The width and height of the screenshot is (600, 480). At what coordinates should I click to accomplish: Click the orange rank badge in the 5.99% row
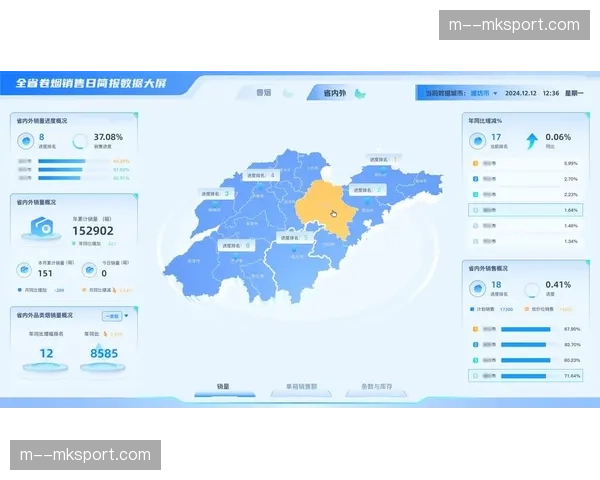pos(475,163)
